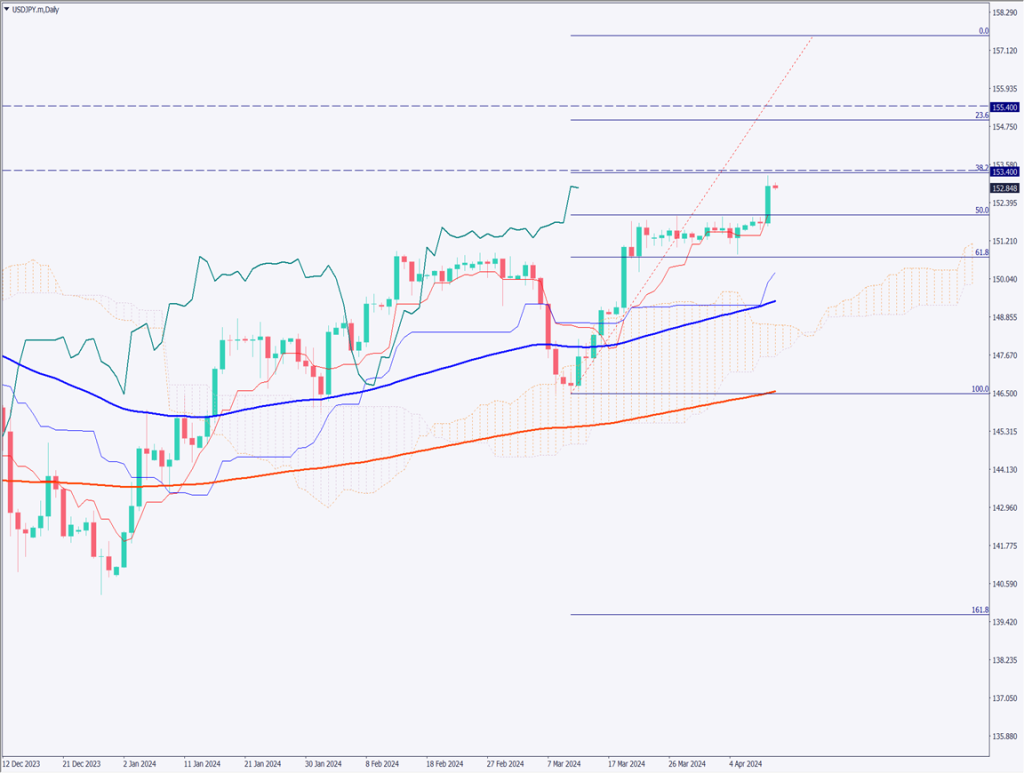Click the current price tag 152.848

tap(1004, 188)
